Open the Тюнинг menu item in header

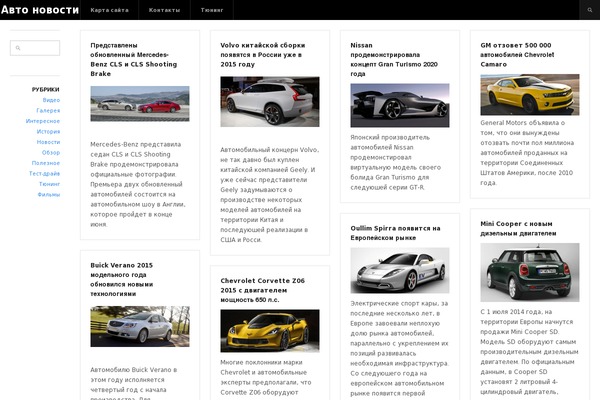click(212, 10)
